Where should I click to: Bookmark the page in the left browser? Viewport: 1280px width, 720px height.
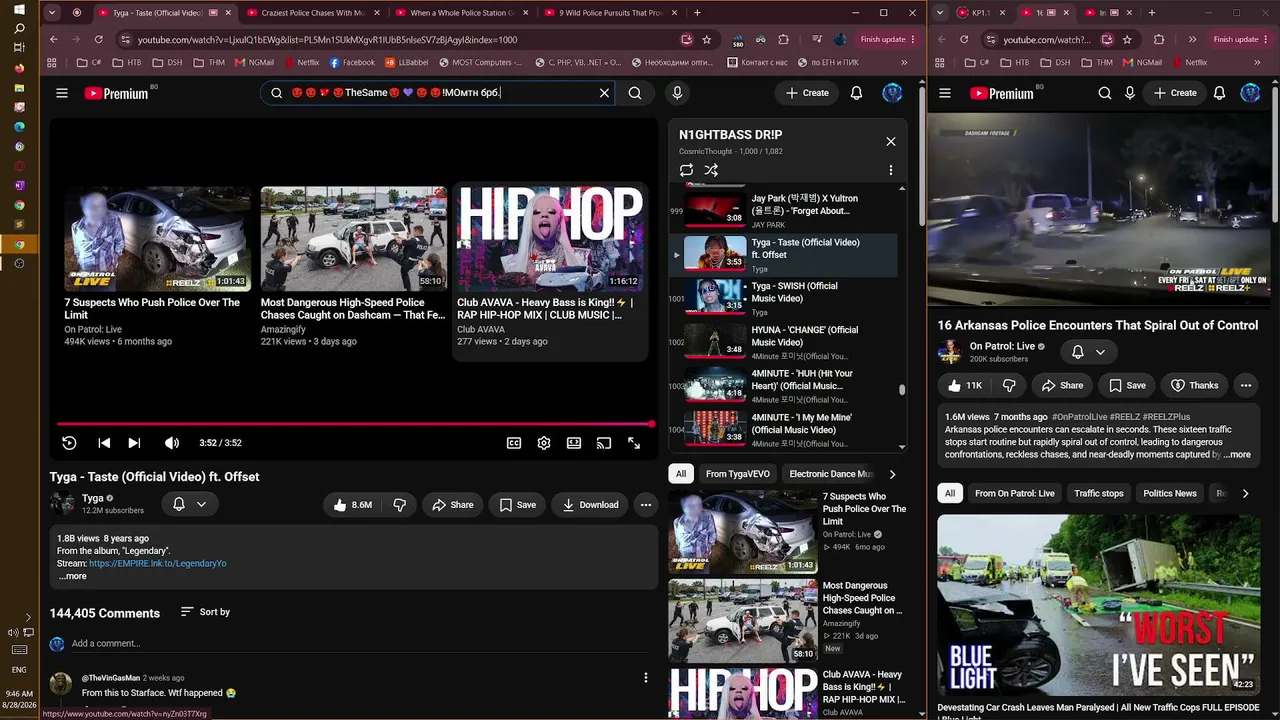707,40
